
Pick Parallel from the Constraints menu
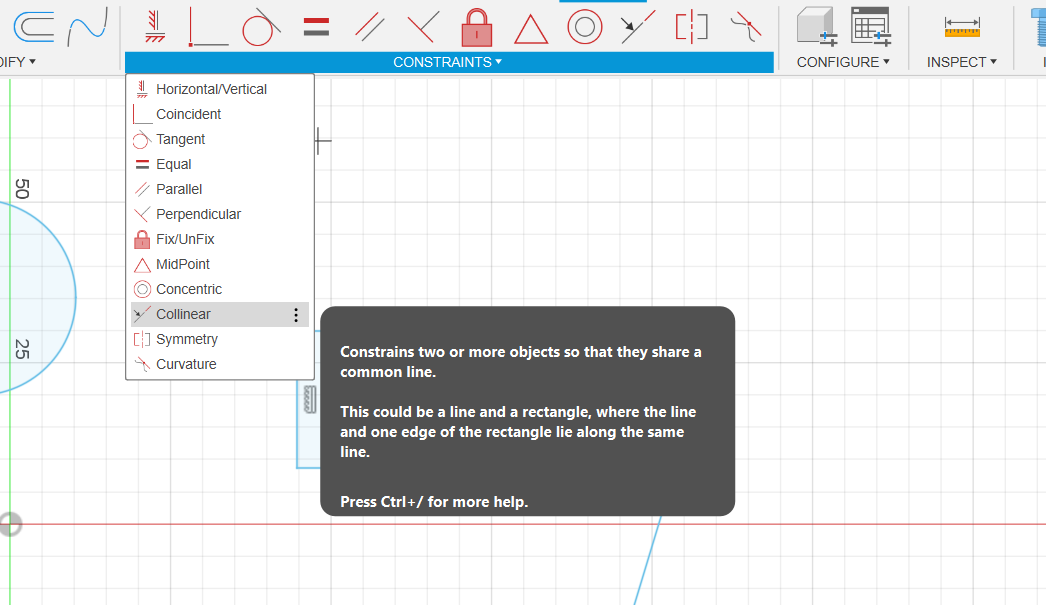(219, 189)
